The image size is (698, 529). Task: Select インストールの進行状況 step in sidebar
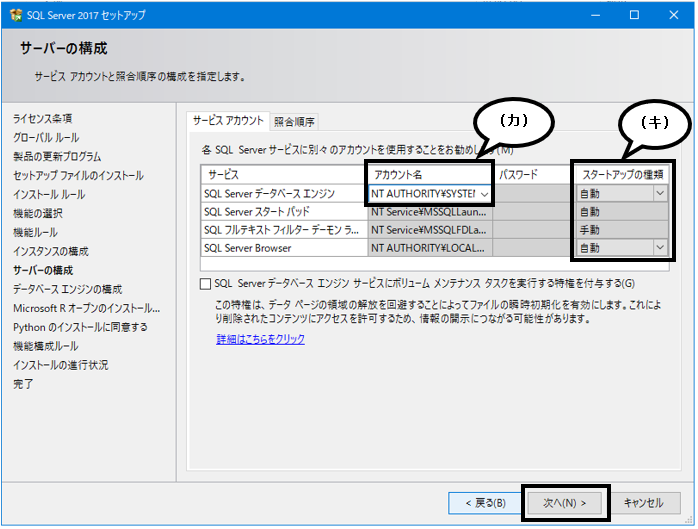pyautogui.click(x=61, y=365)
